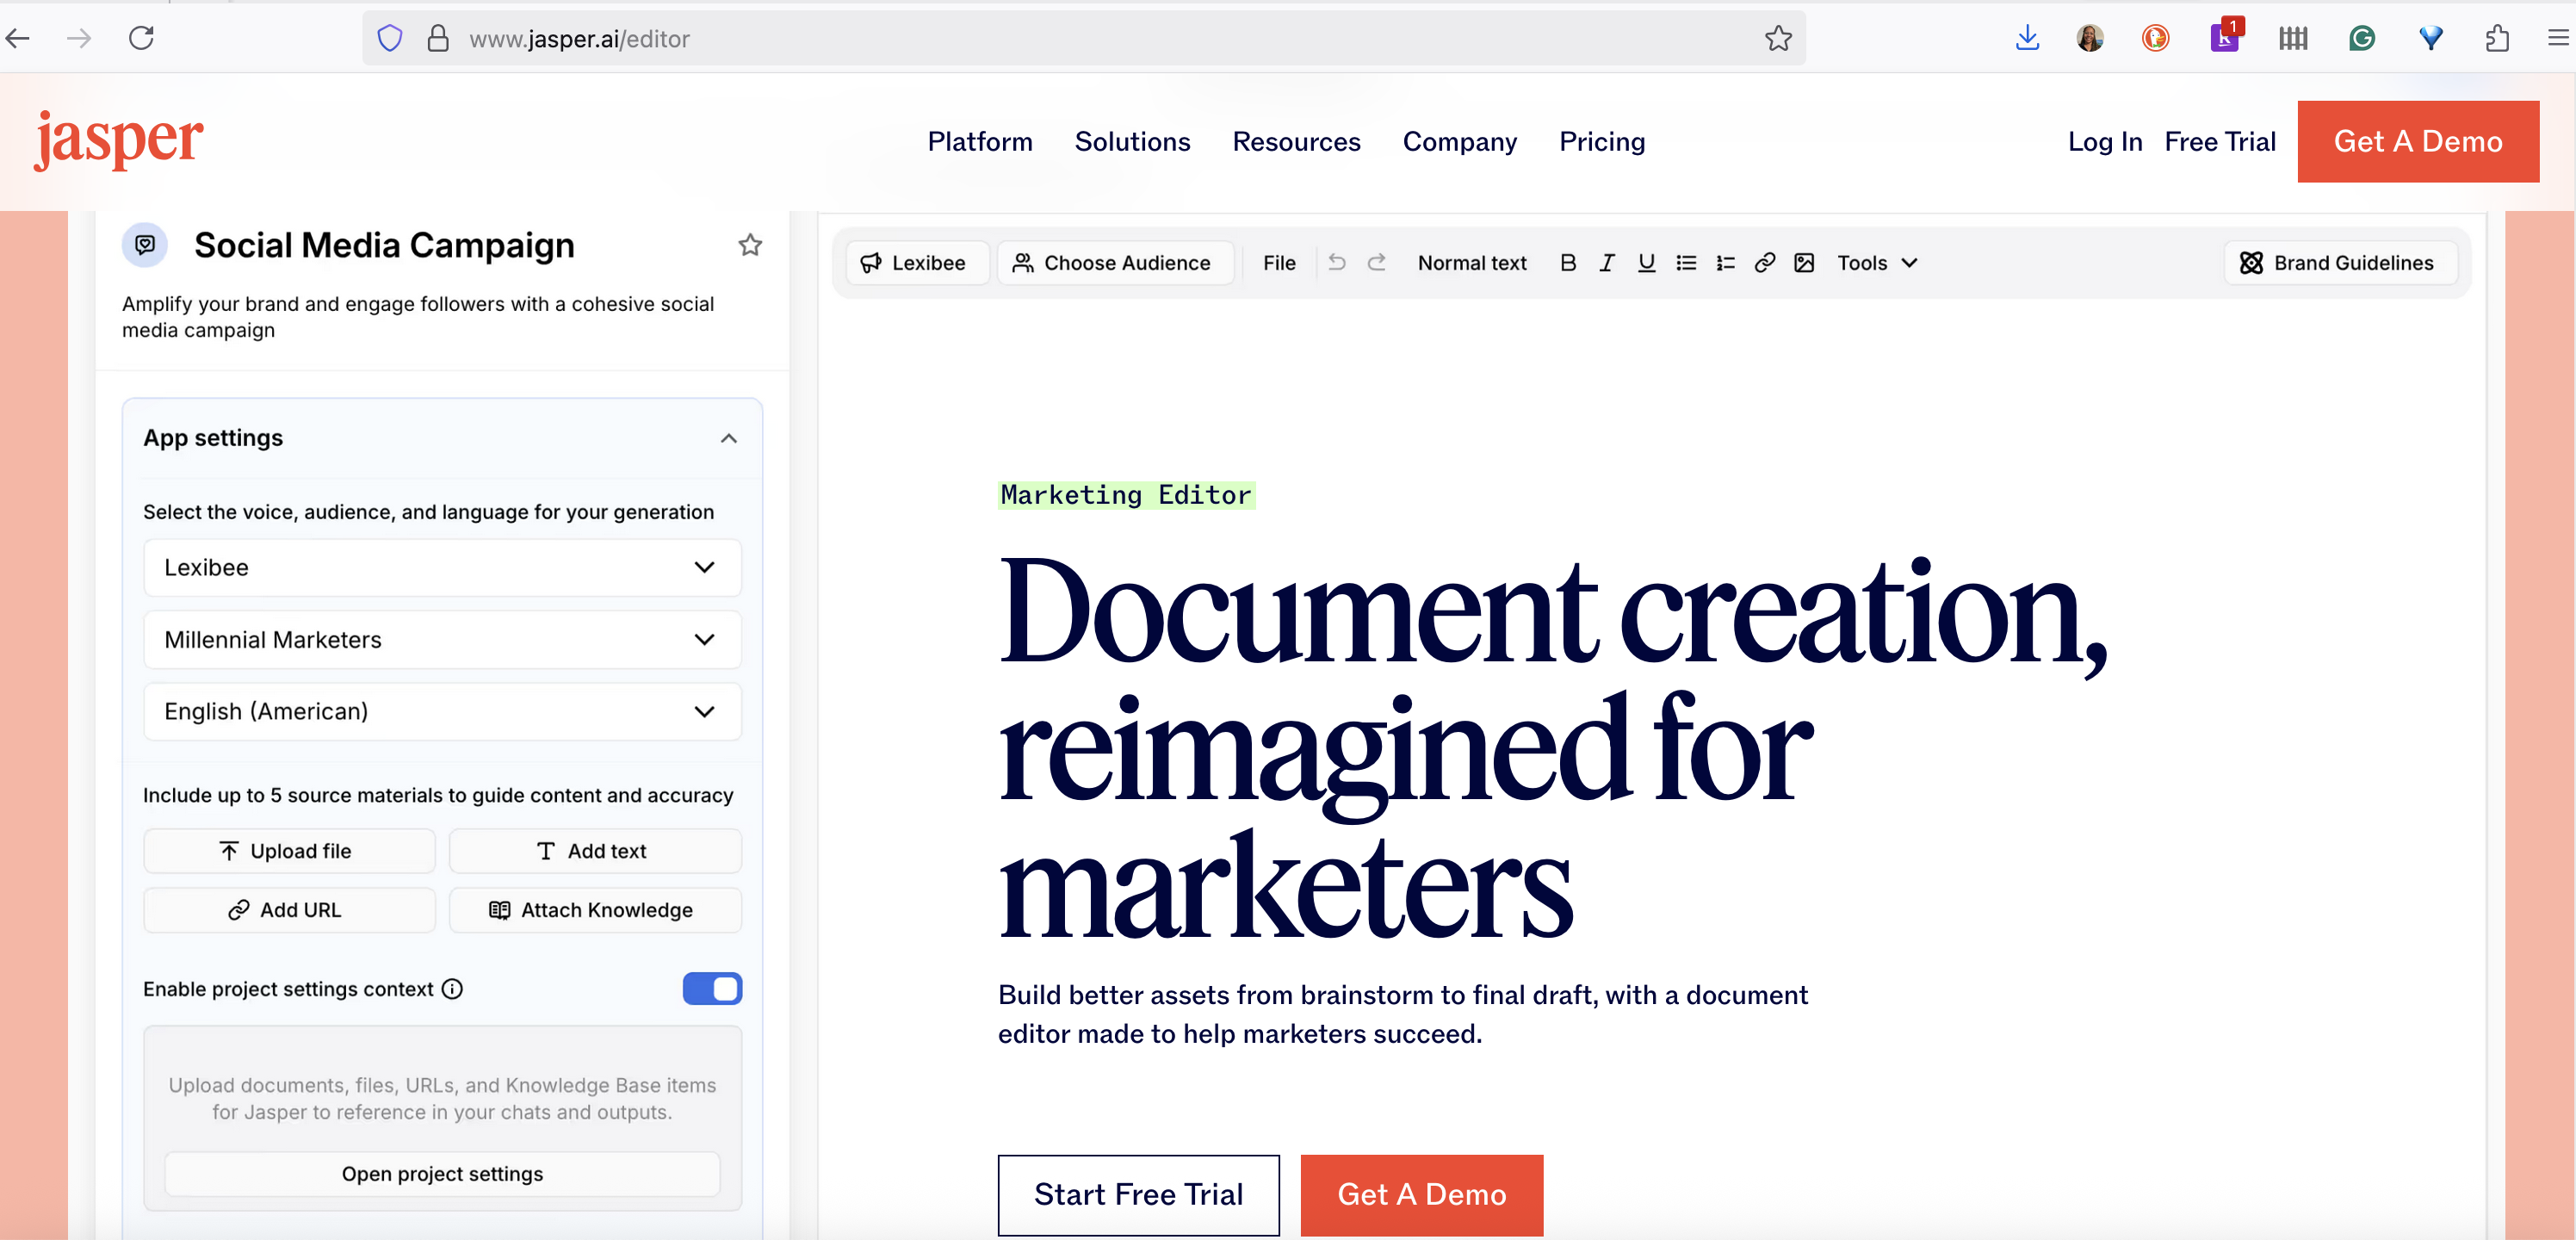2576x1240 pixels.
Task: Click the Upload file button
Action: point(289,851)
